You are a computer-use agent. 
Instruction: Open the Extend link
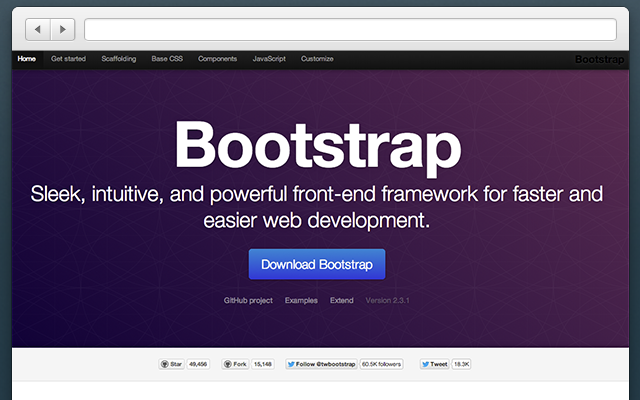342,300
